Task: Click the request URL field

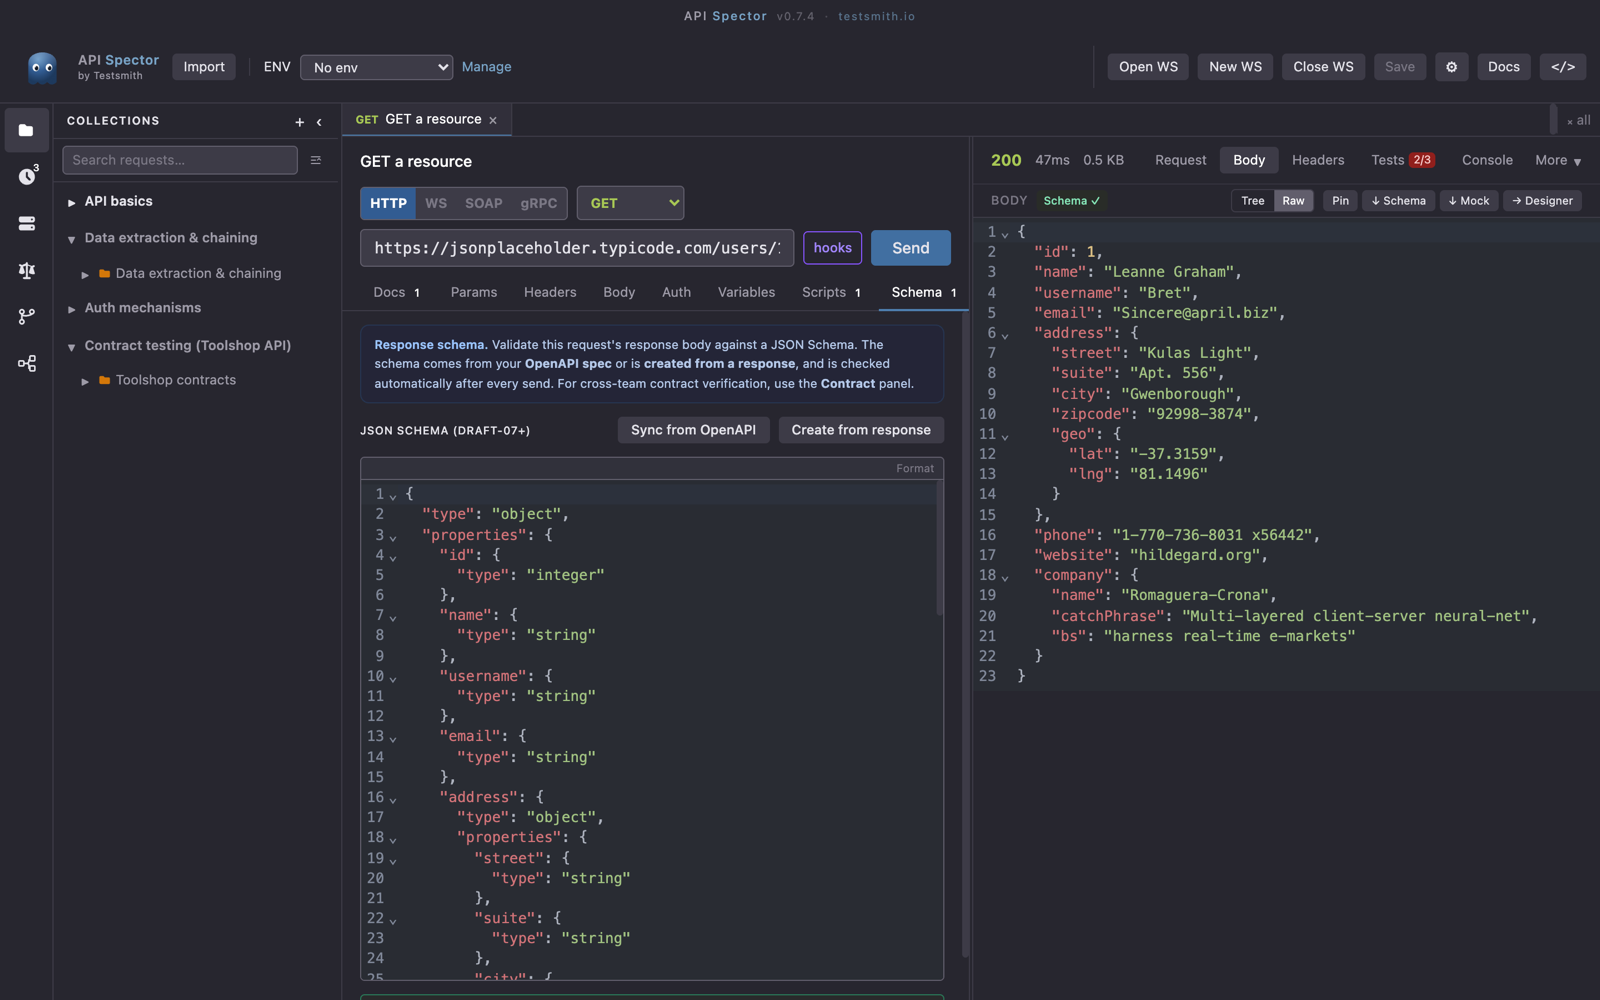Action: point(577,248)
